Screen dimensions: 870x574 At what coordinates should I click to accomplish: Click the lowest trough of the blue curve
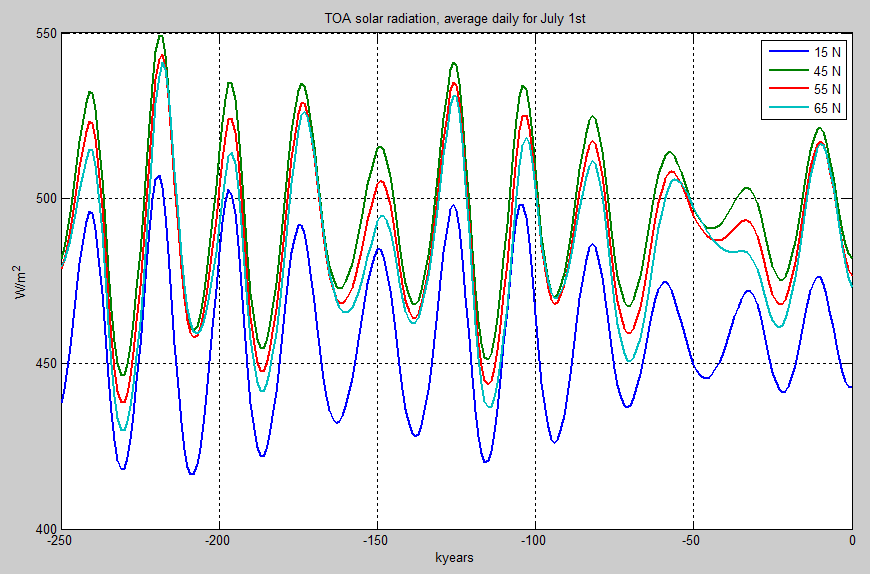191,474
